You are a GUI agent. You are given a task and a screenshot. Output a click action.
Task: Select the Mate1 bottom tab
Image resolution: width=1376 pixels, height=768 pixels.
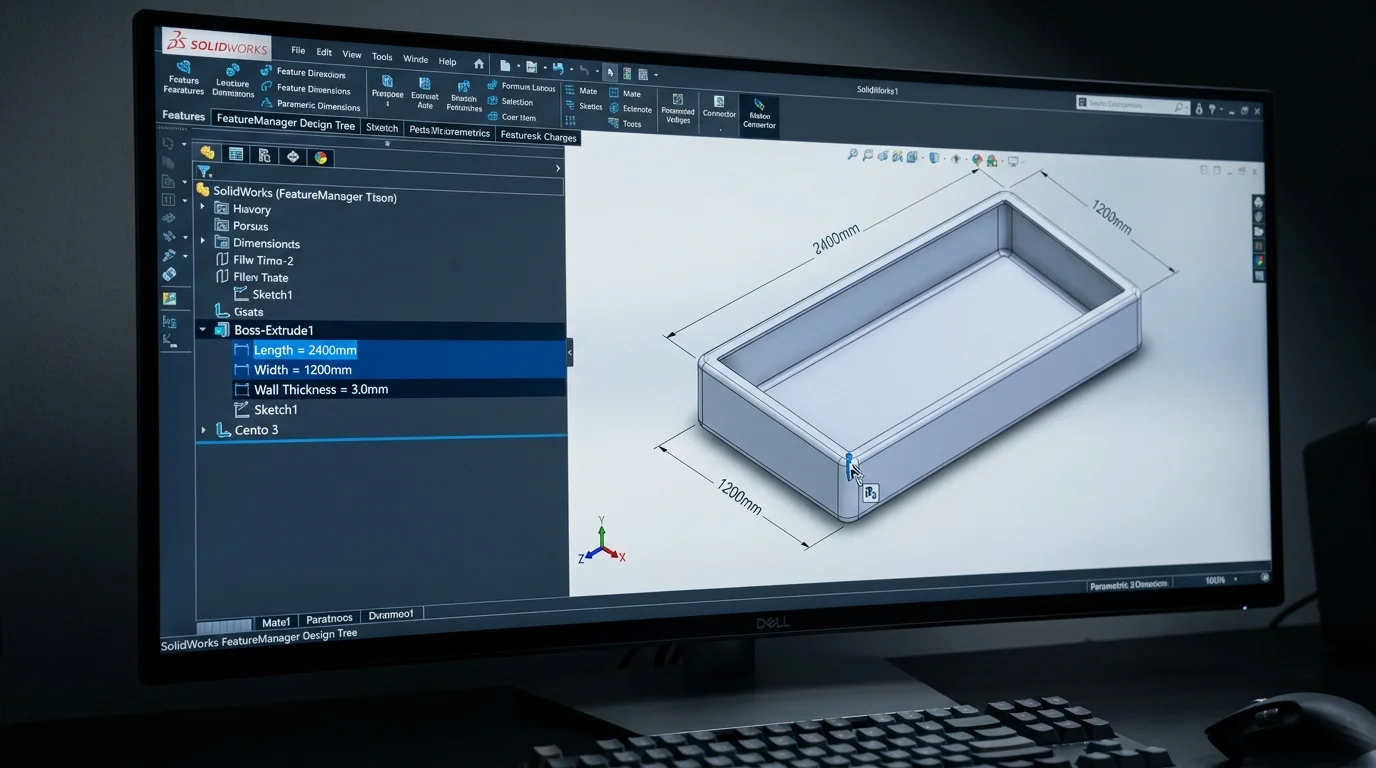coord(276,621)
